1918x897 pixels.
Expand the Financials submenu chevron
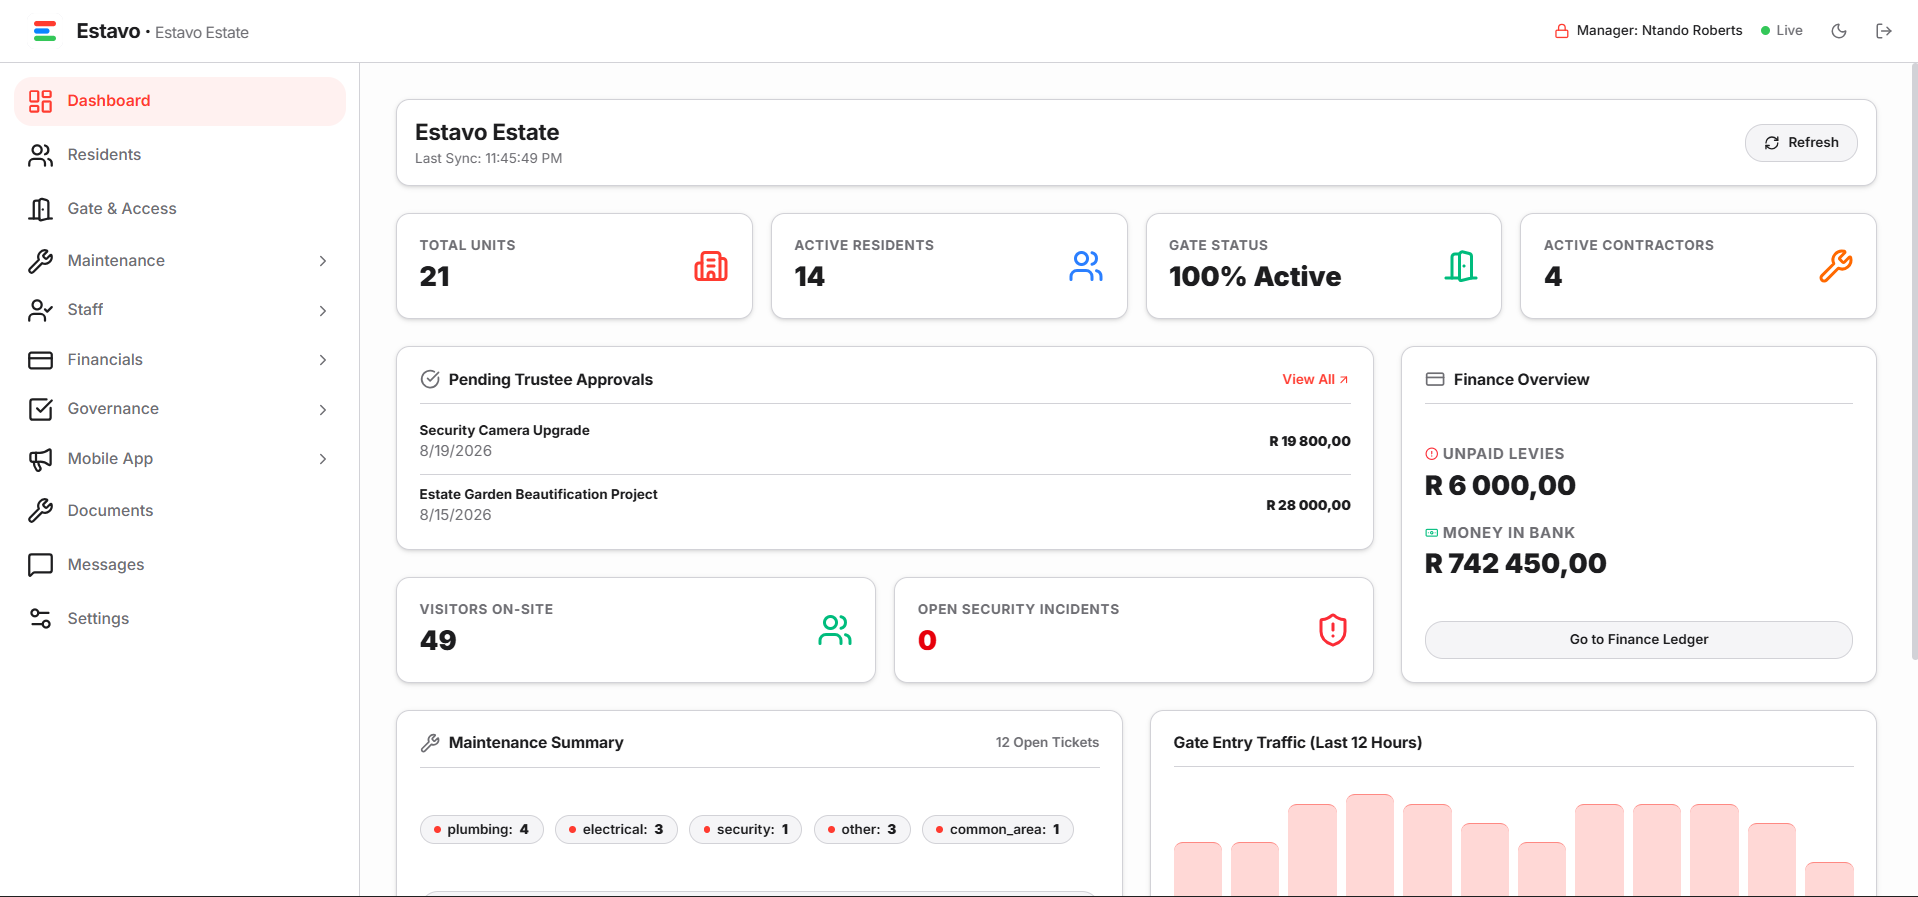(x=323, y=360)
